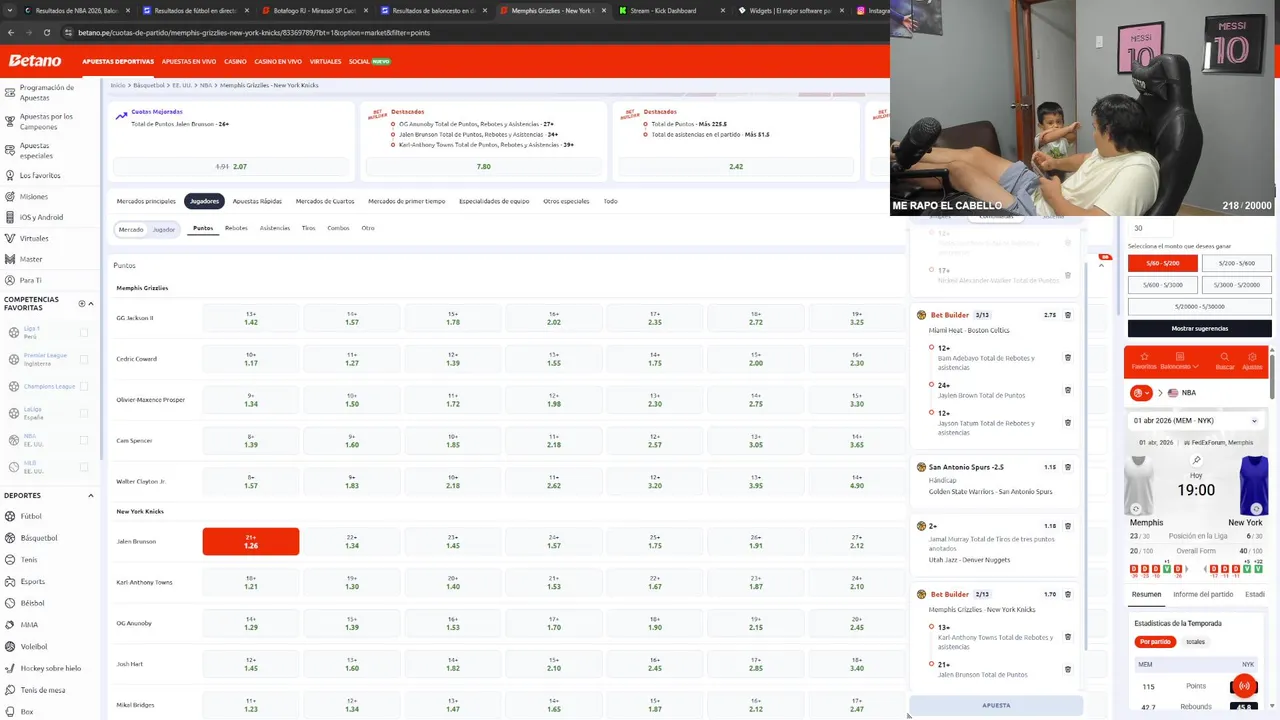Select the S/60 - S/200 amount range
The height and width of the screenshot is (720, 1280).
point(1163,263)
